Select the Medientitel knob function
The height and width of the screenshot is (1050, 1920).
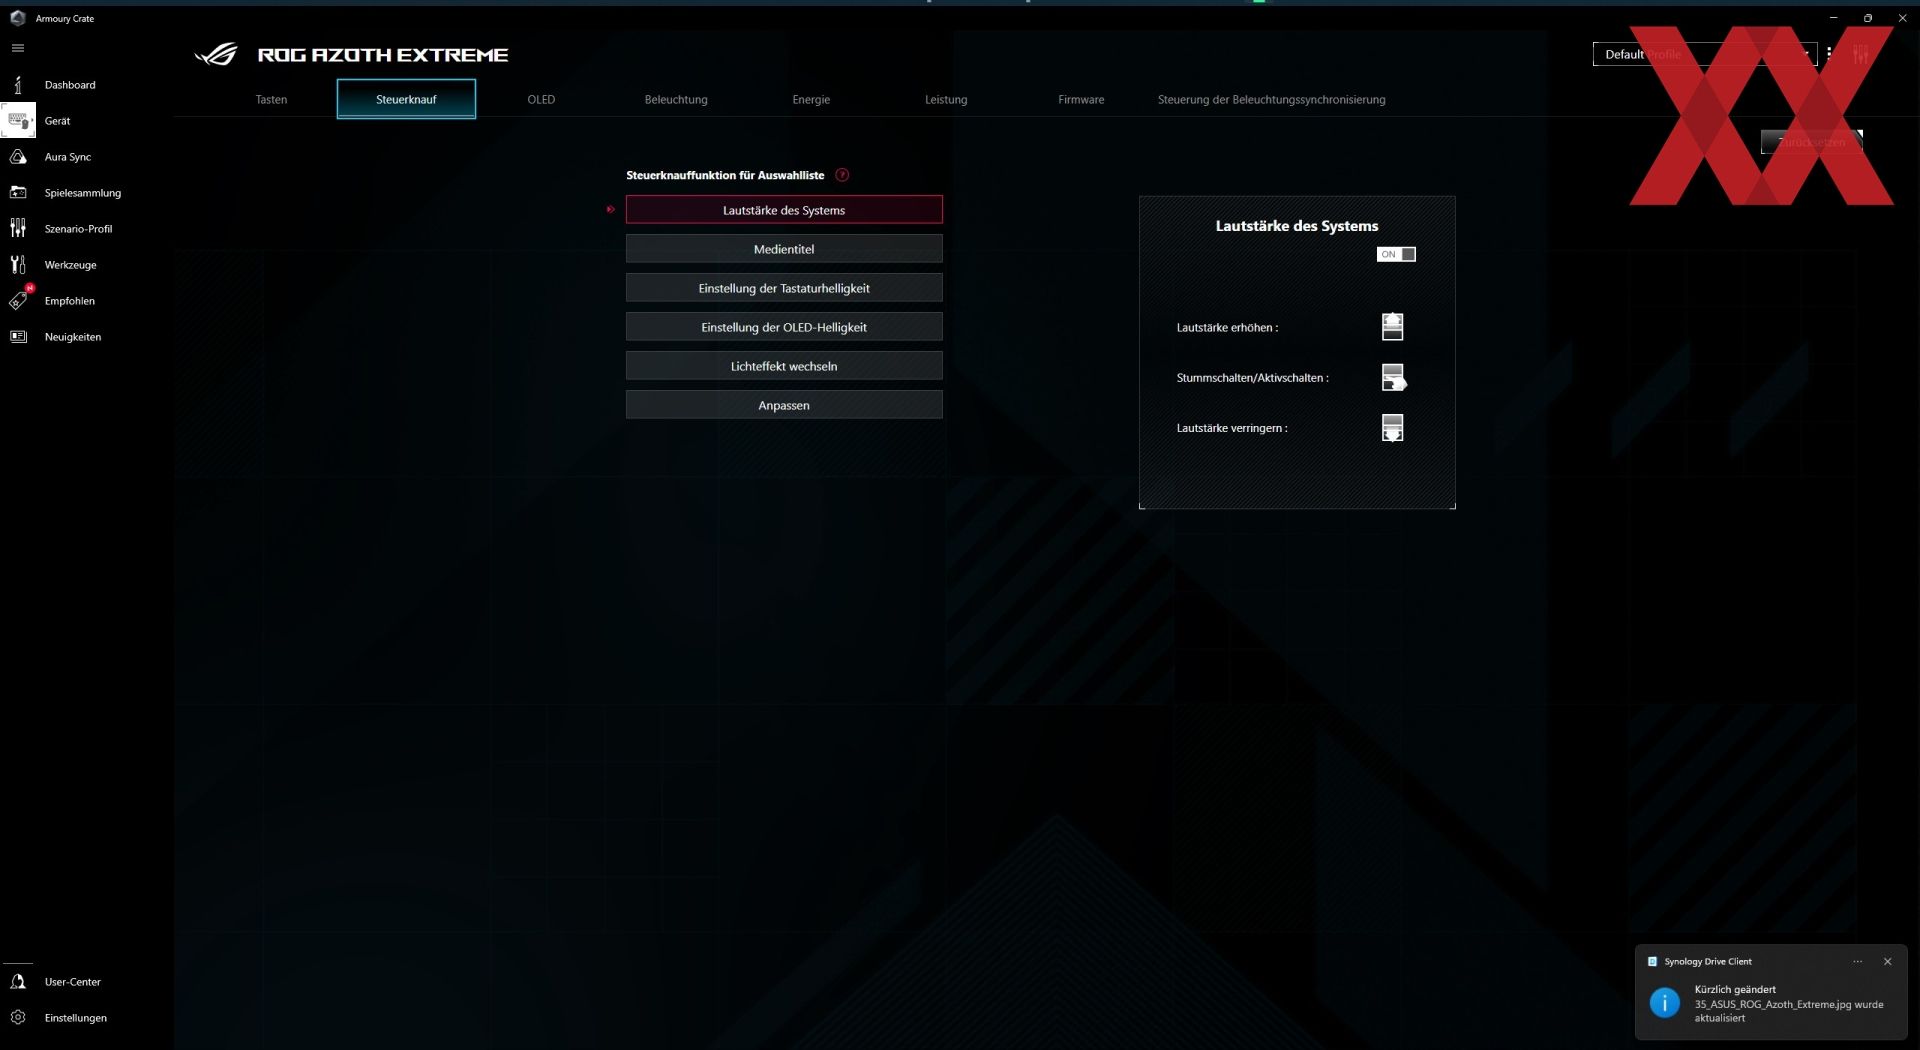[x=784, y=249]
